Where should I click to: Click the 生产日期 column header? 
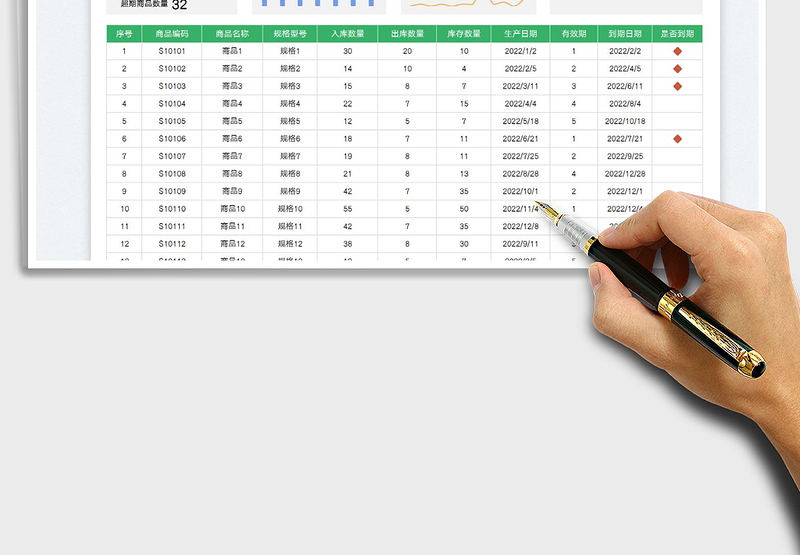521,33
